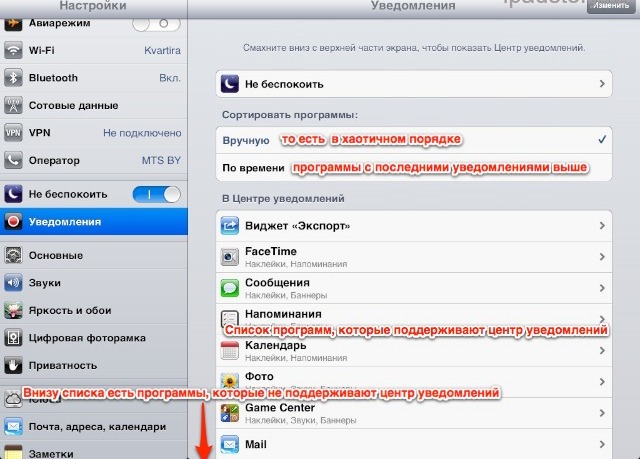Tap the Цифровая фоторамка icon

(x=13, y=338)
